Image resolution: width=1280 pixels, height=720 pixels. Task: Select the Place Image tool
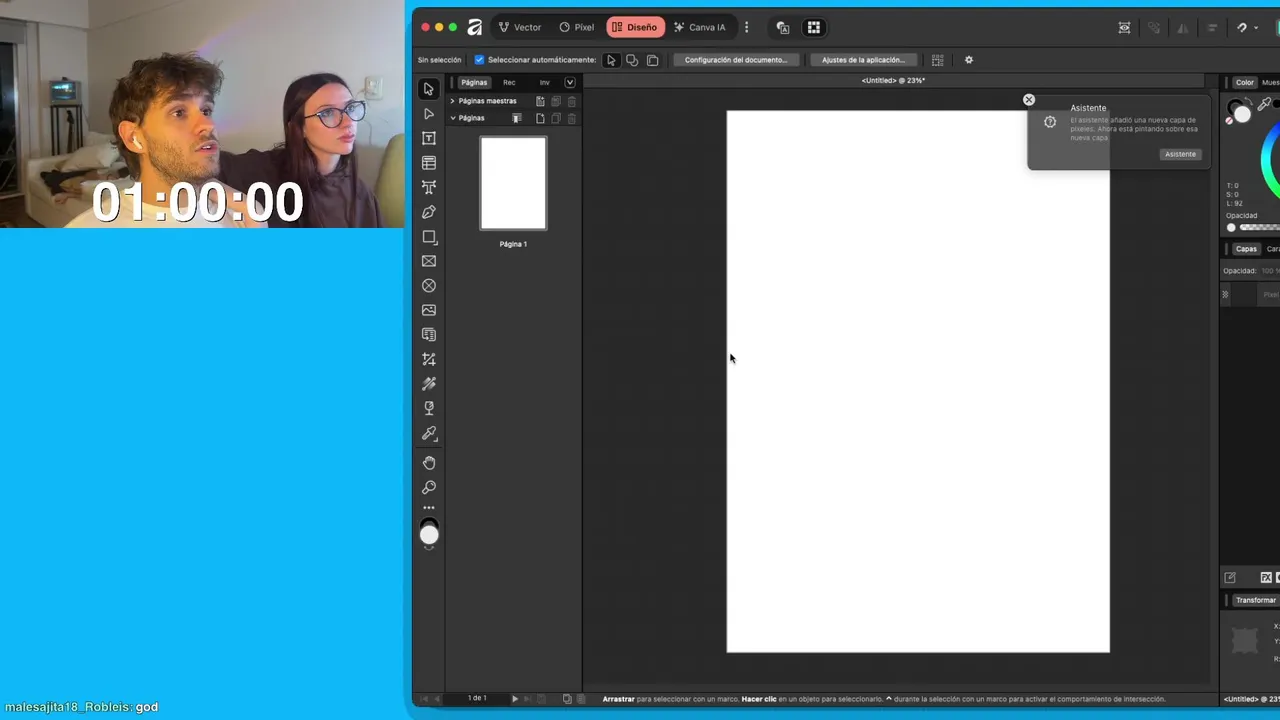429,310
